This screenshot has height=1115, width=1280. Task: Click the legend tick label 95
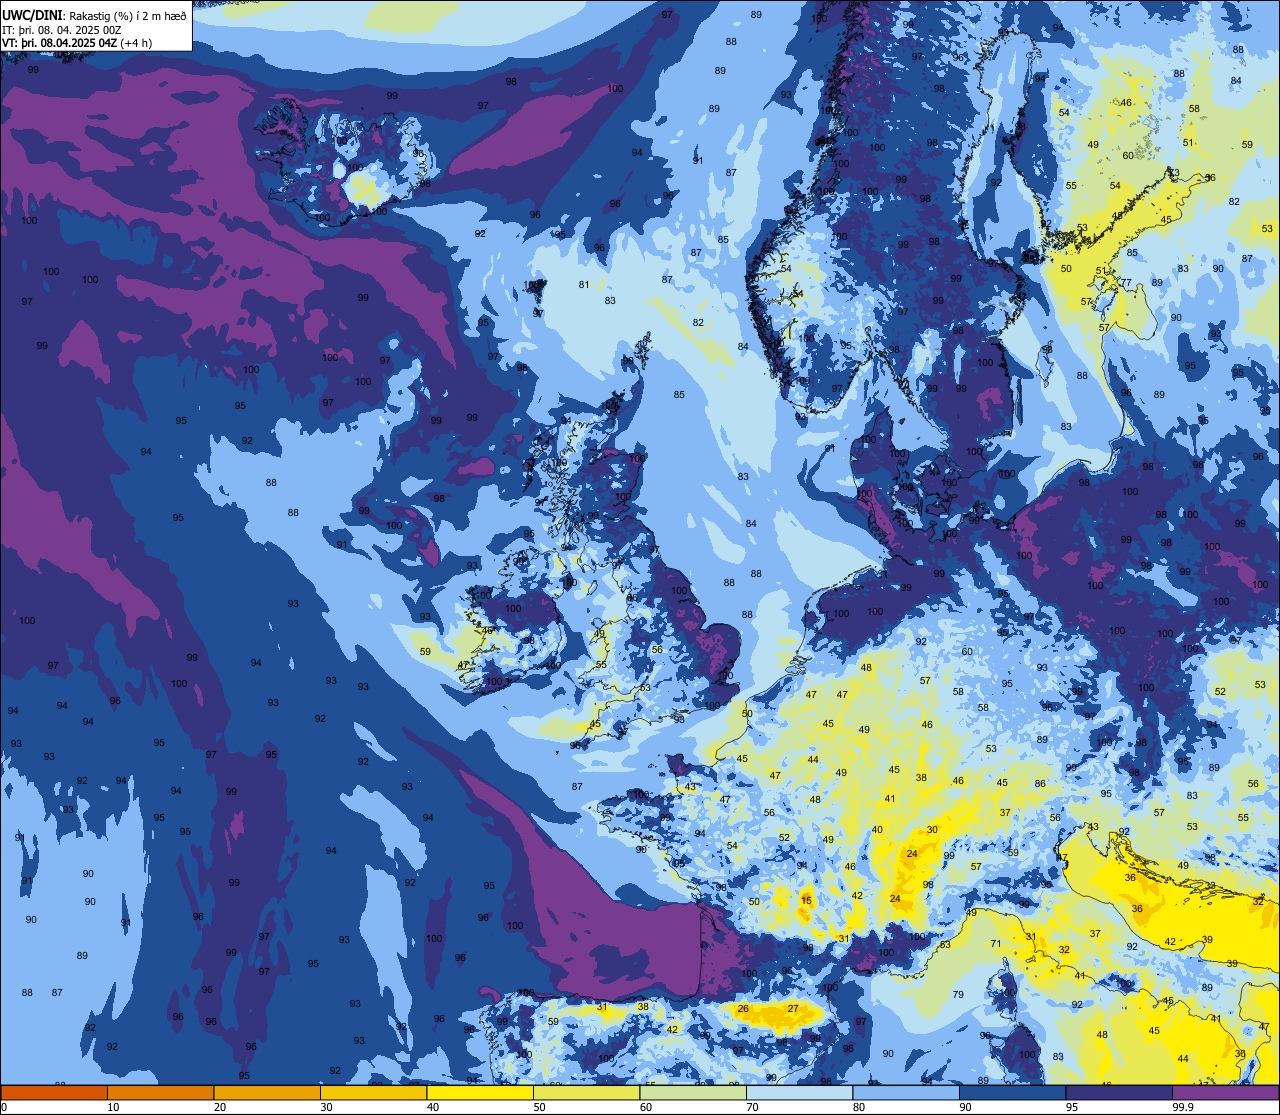click(x=1072, y=1107)
